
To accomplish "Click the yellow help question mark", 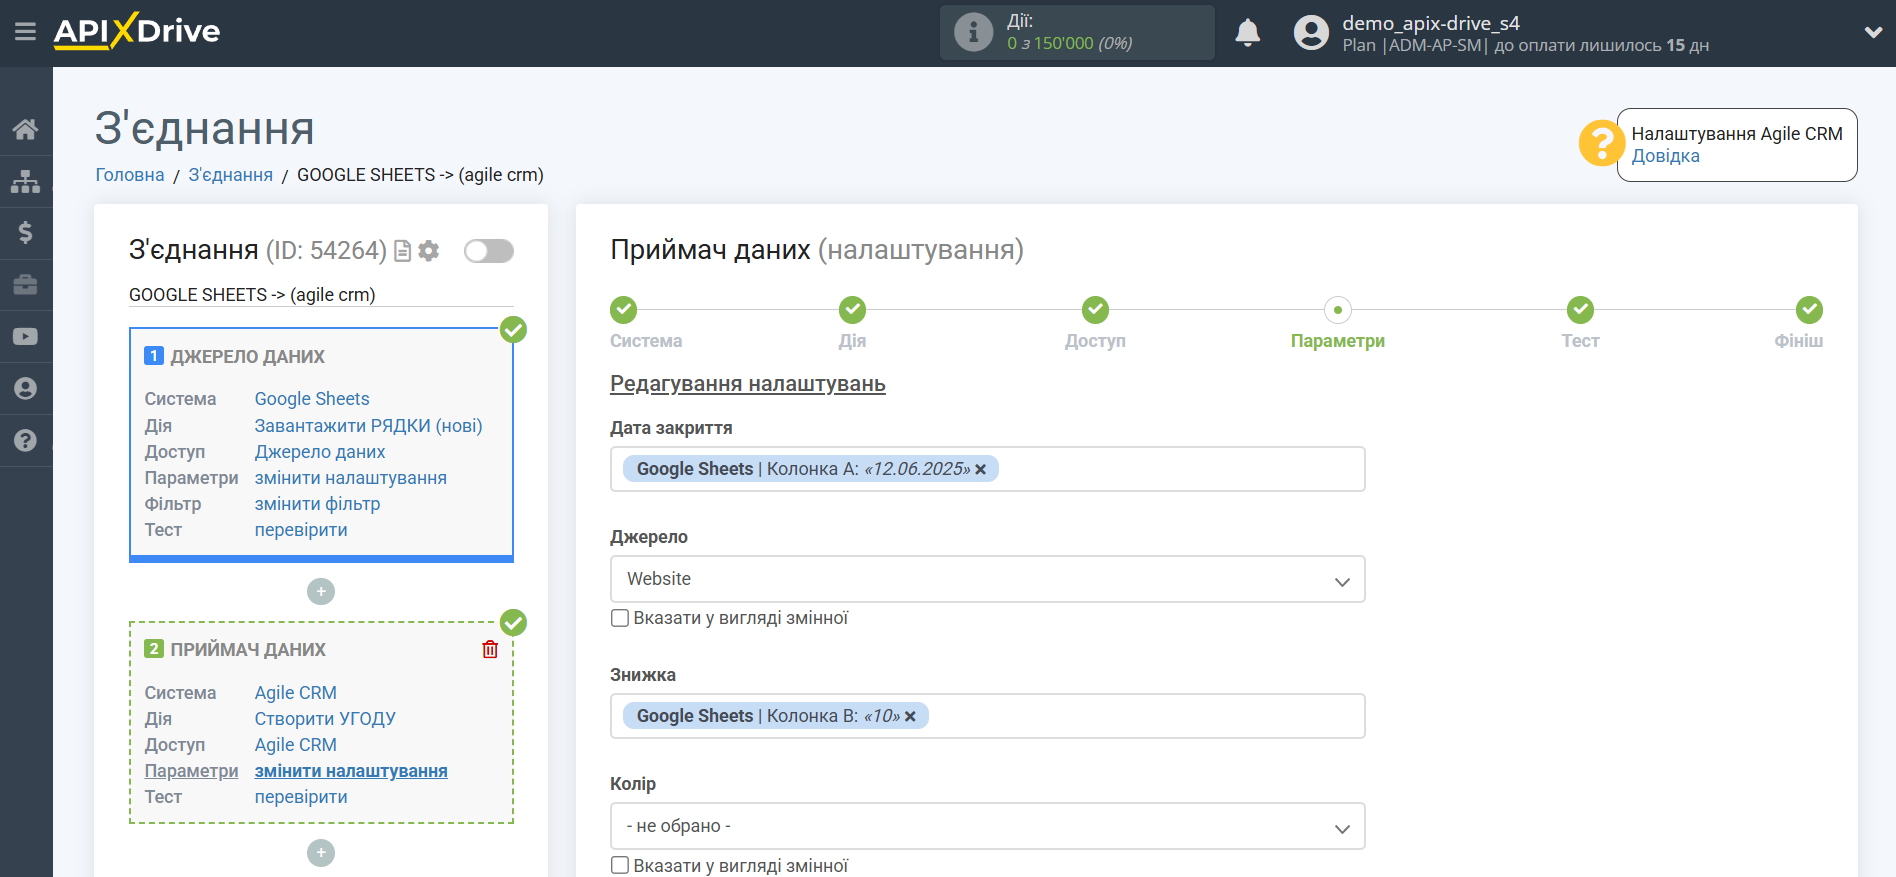I will pyautogui.click(x=1601, y=144).
